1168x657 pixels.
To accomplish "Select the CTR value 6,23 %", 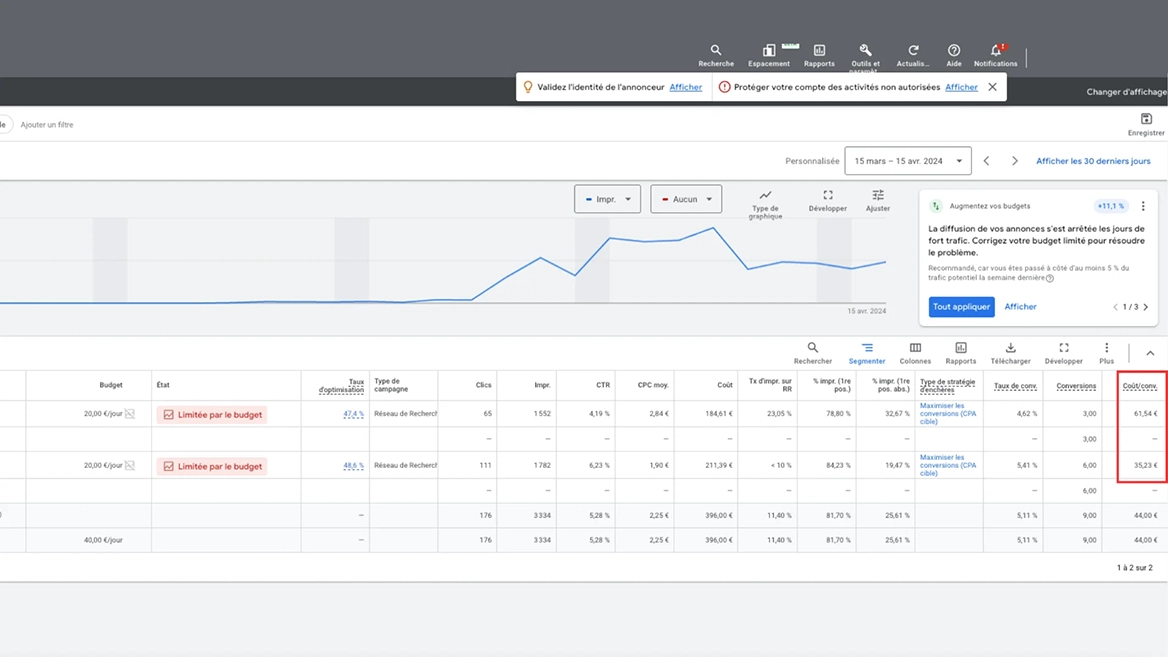I will [599, 466].
